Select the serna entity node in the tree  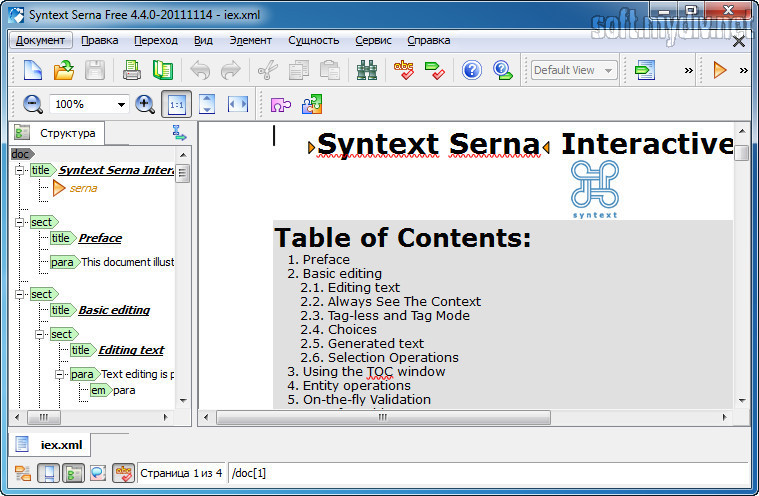coord(83,188)
